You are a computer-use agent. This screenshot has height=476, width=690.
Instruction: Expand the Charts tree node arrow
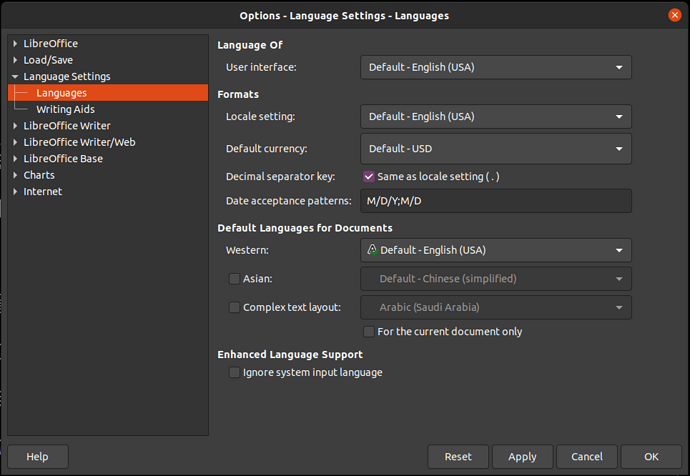15,175
